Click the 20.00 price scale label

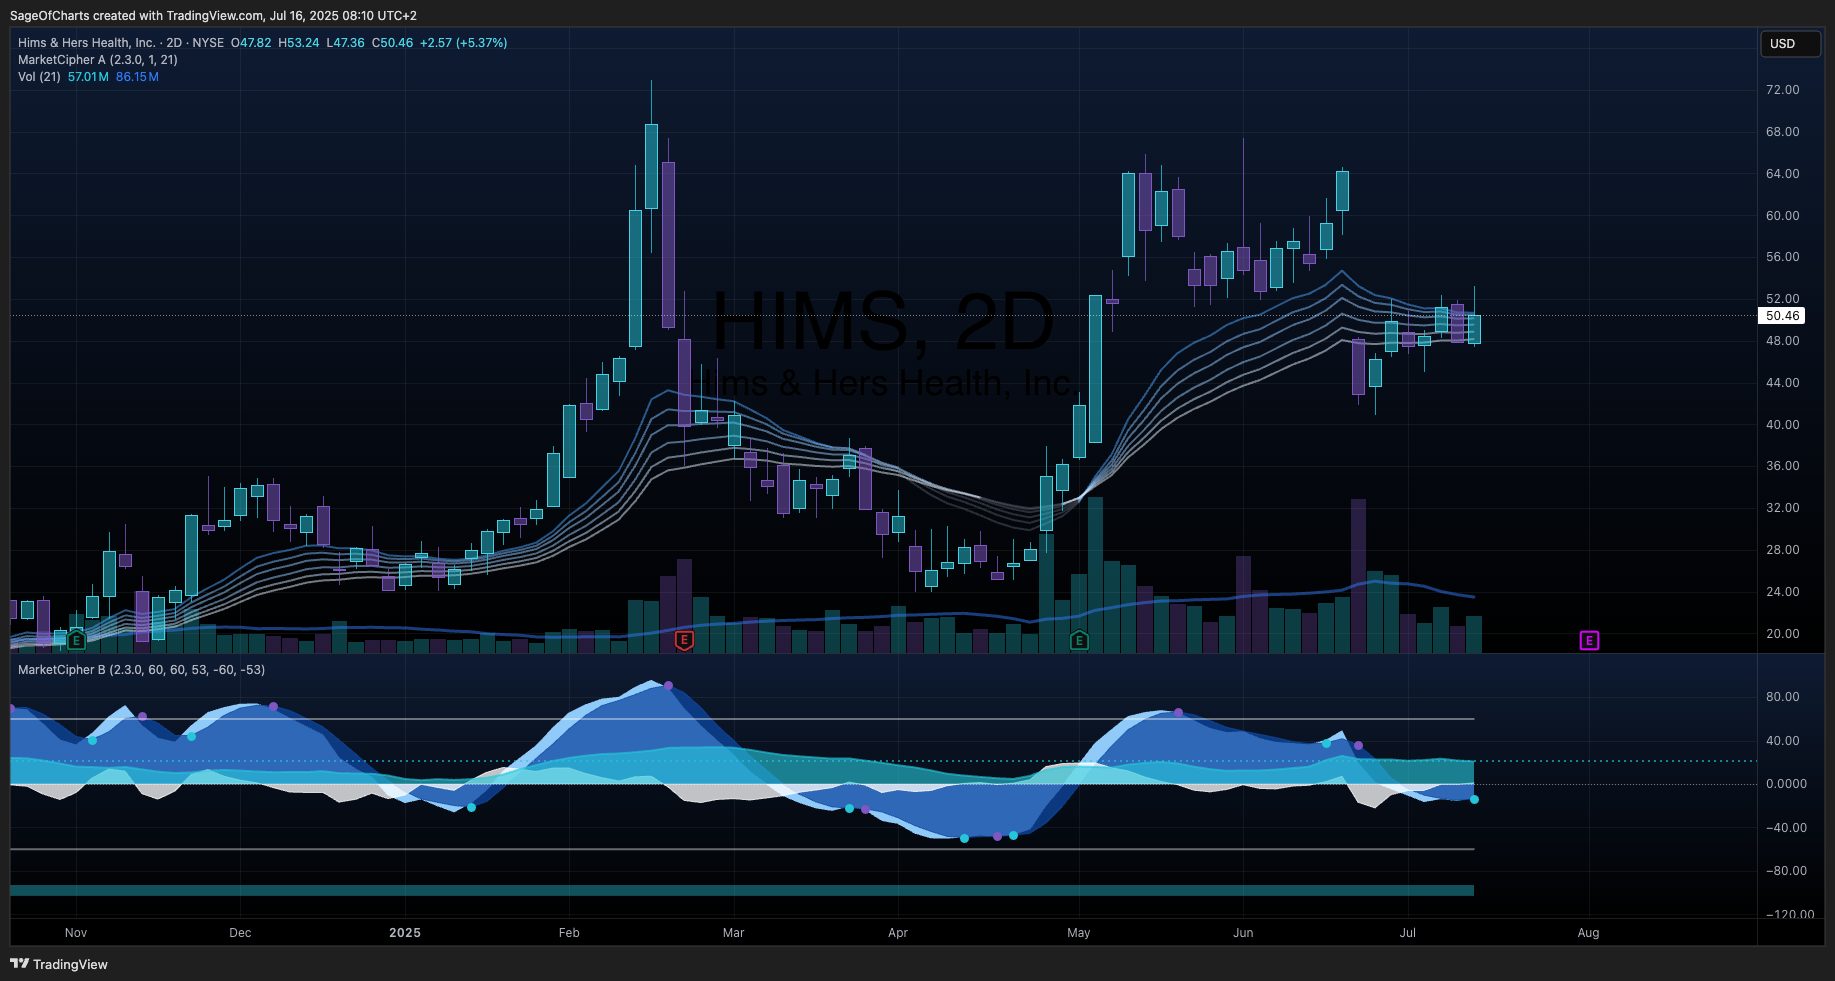[1782, 634]
